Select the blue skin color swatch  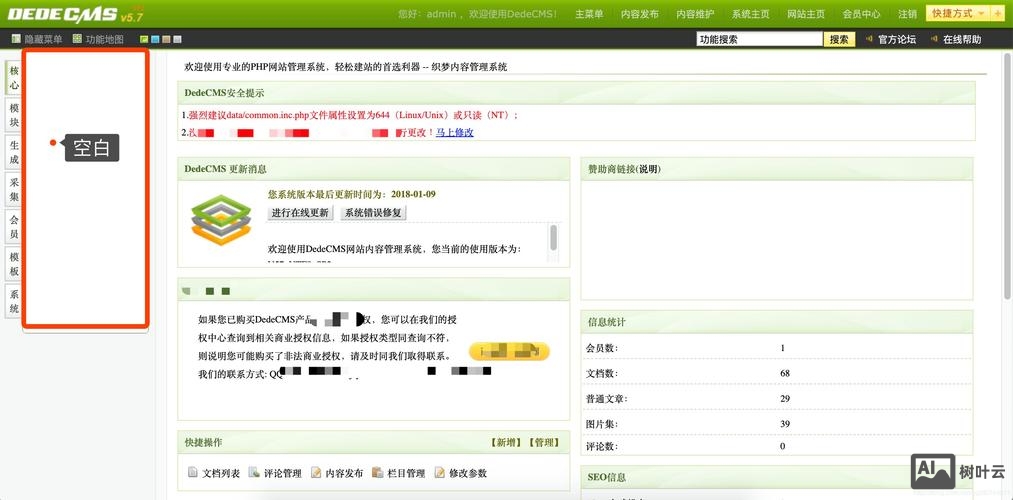pyautogui.click(x=155, y=39)
